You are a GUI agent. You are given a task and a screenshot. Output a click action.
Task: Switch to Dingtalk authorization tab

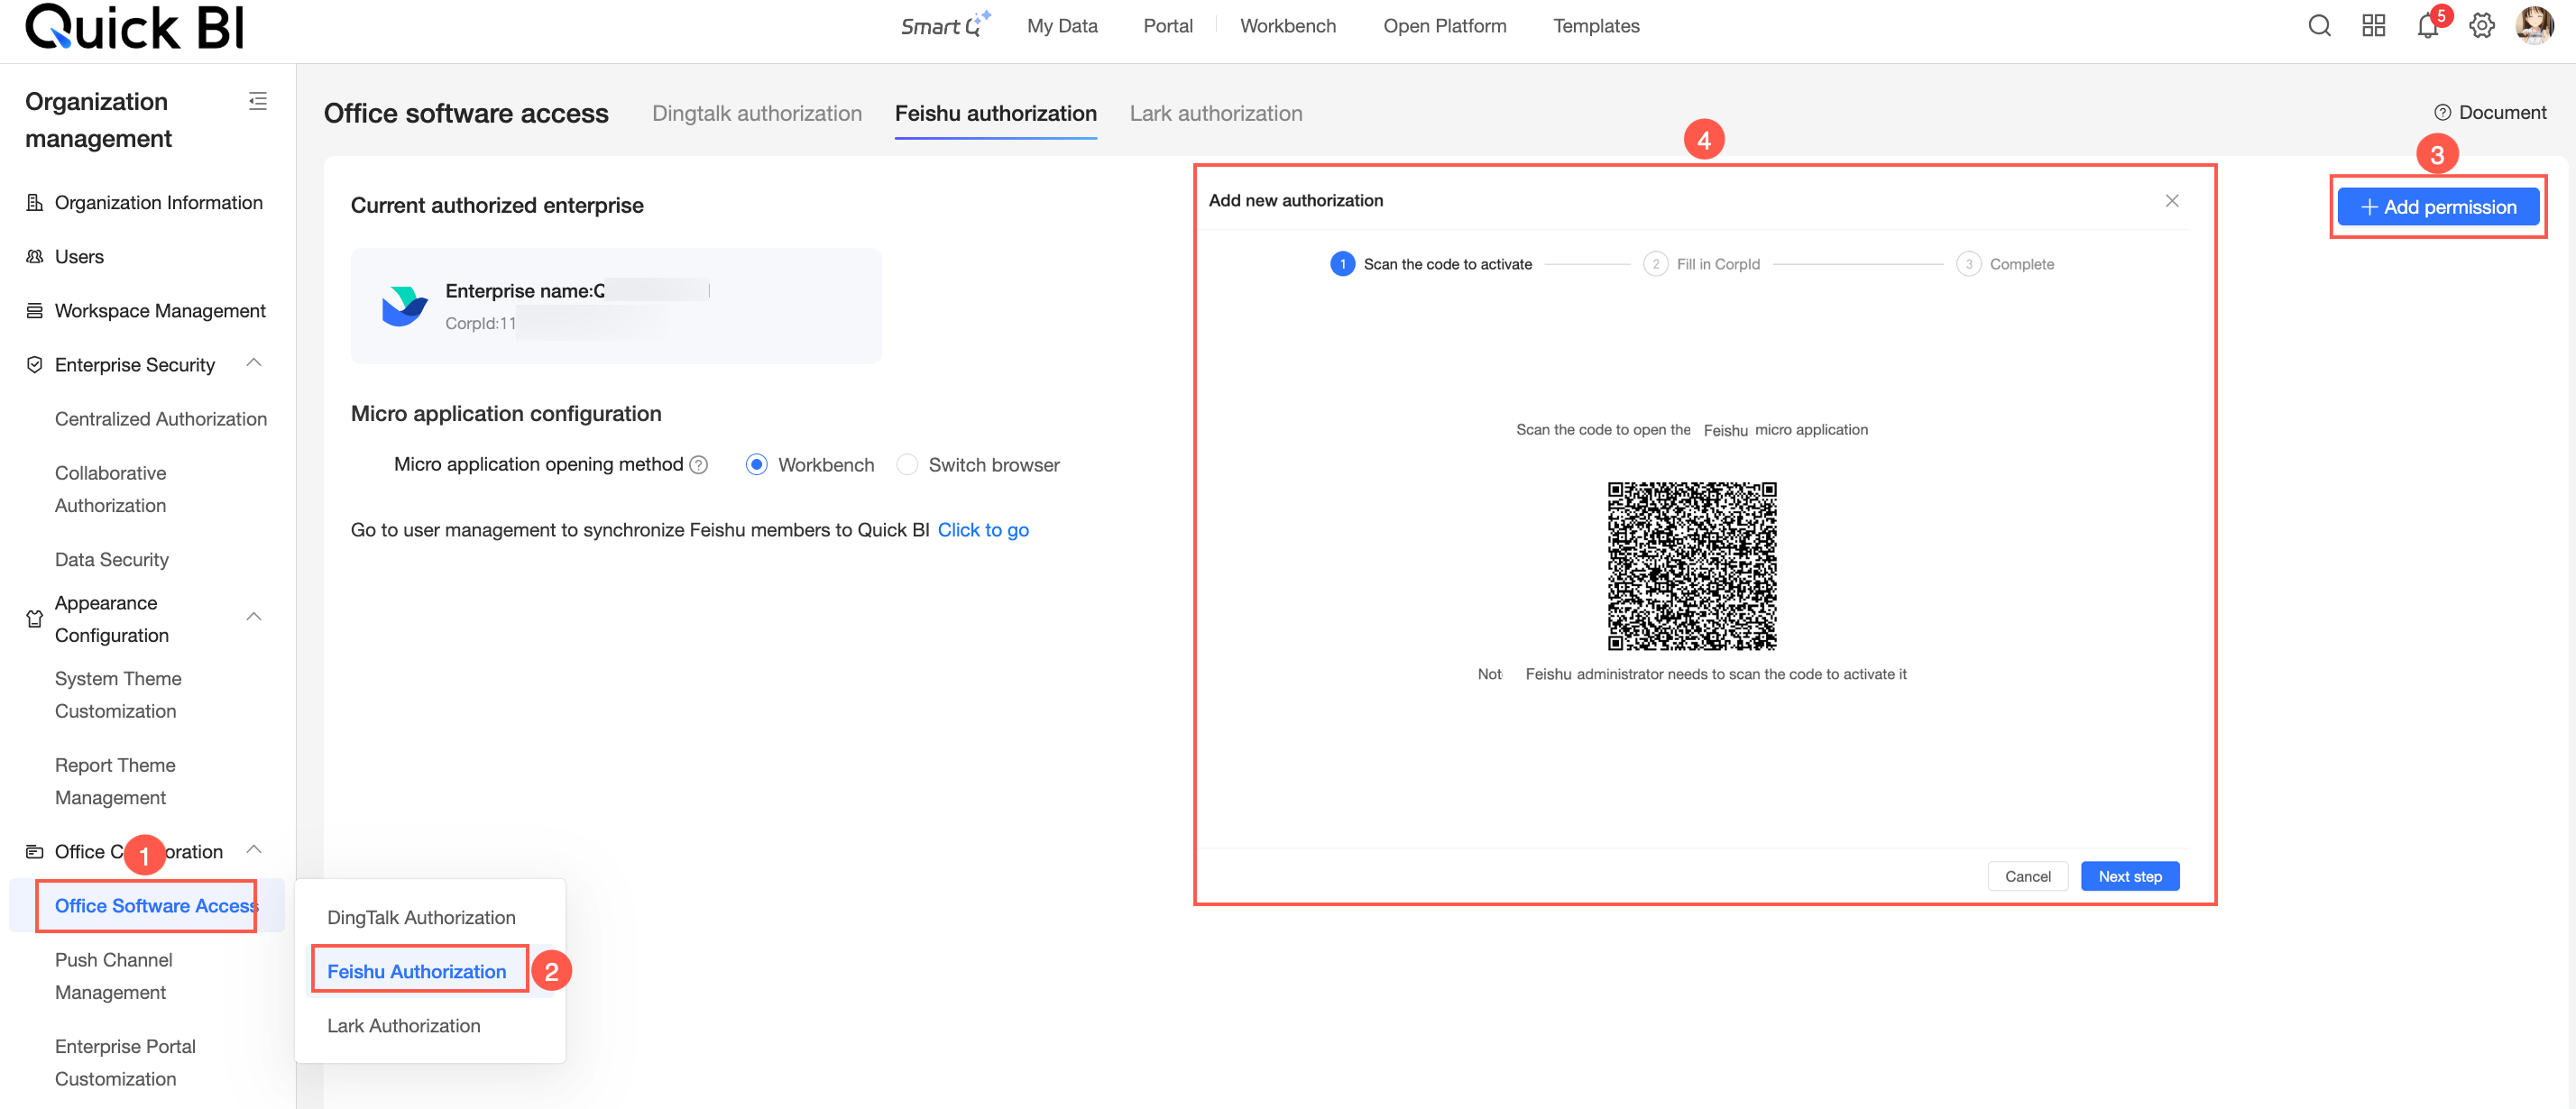coord(757,114)
